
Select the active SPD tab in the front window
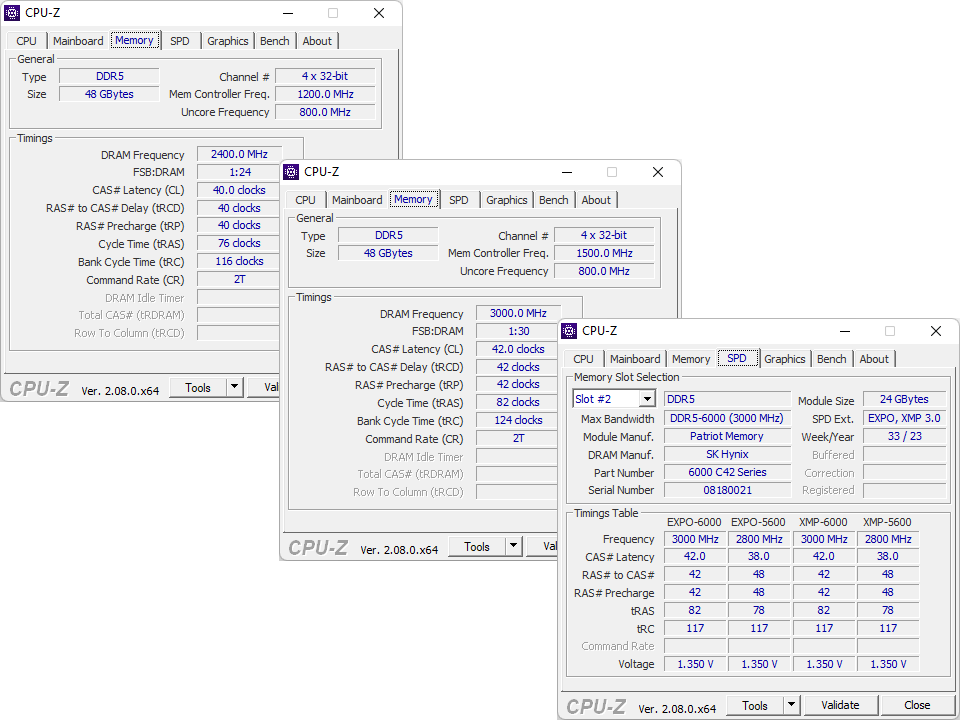click(x=737, y=358)
